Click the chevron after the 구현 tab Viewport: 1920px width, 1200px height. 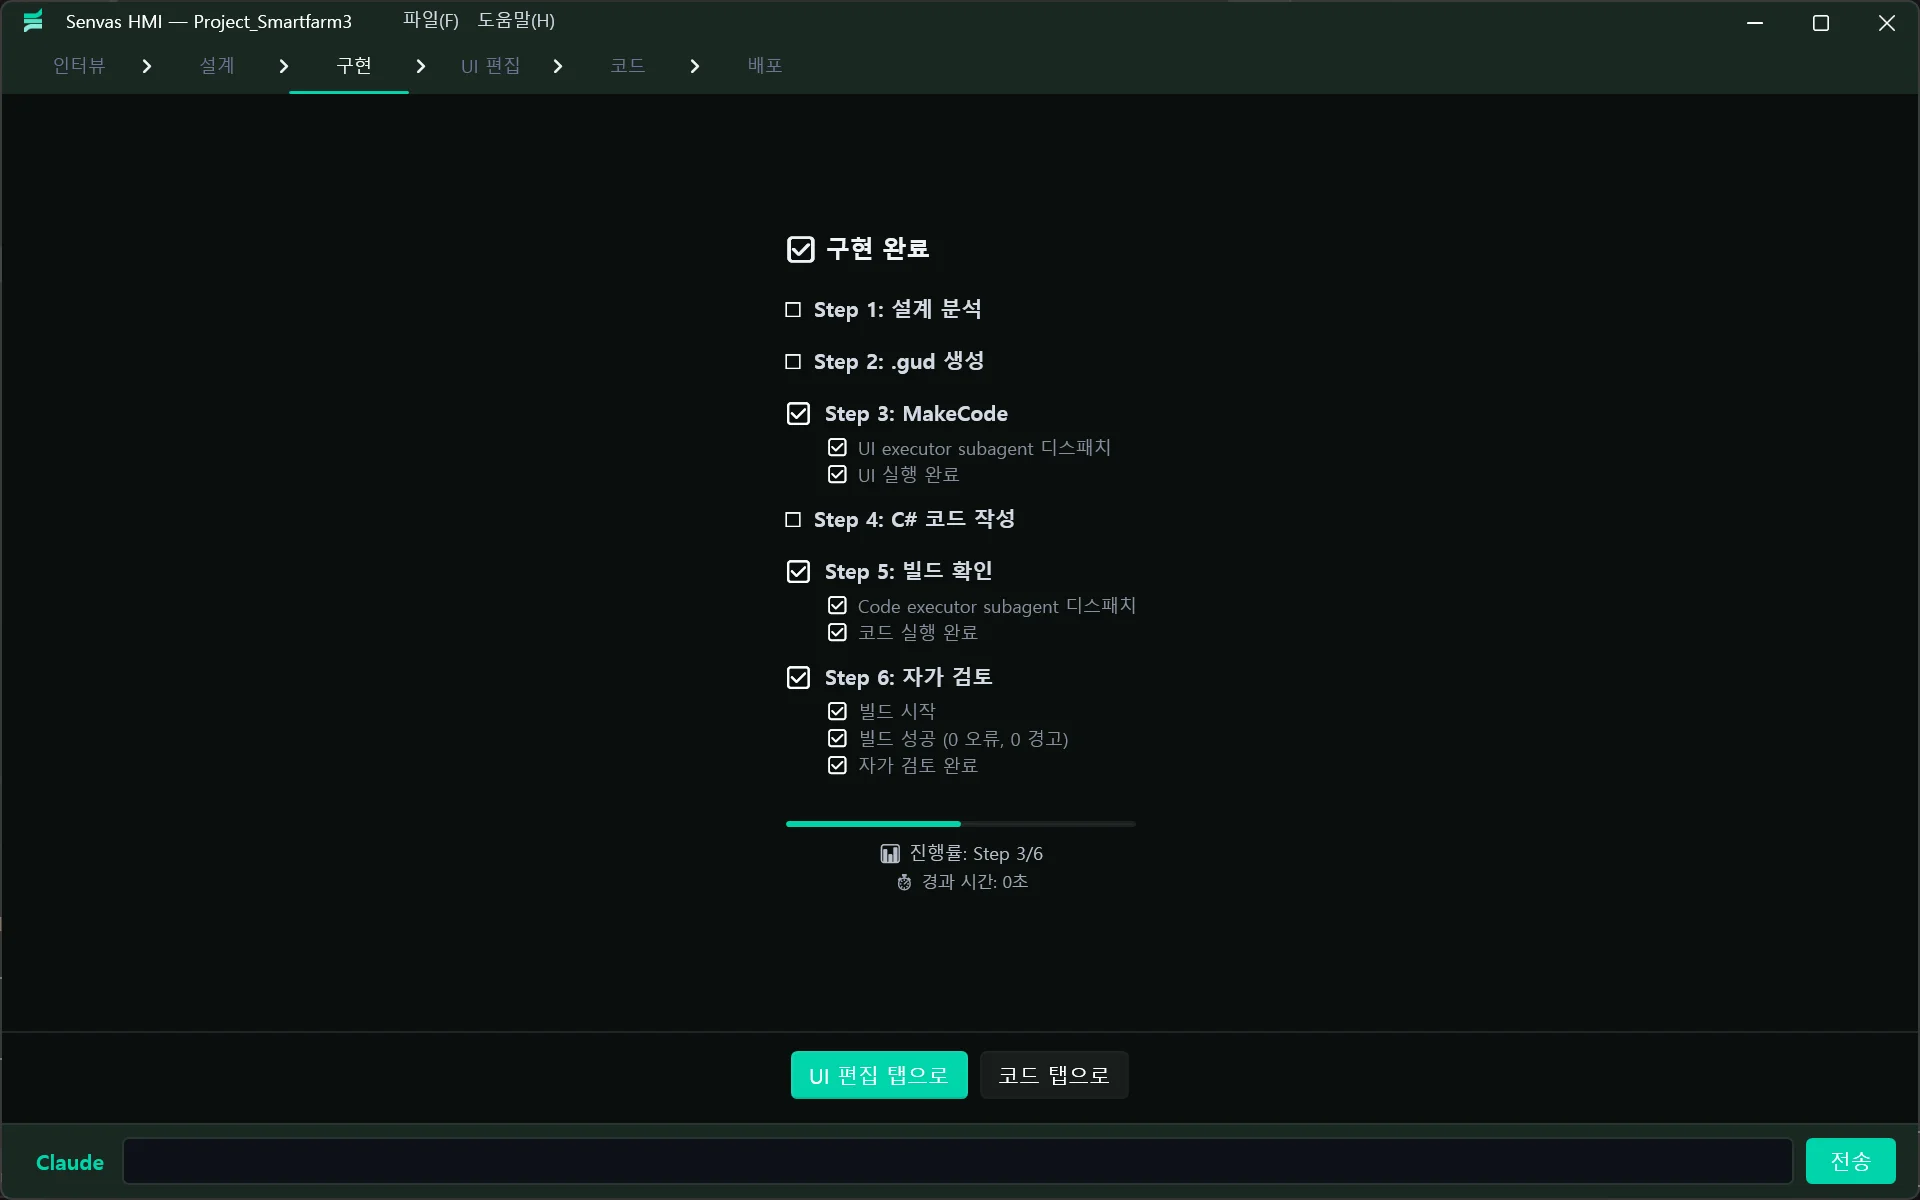[x=421, y=66]
